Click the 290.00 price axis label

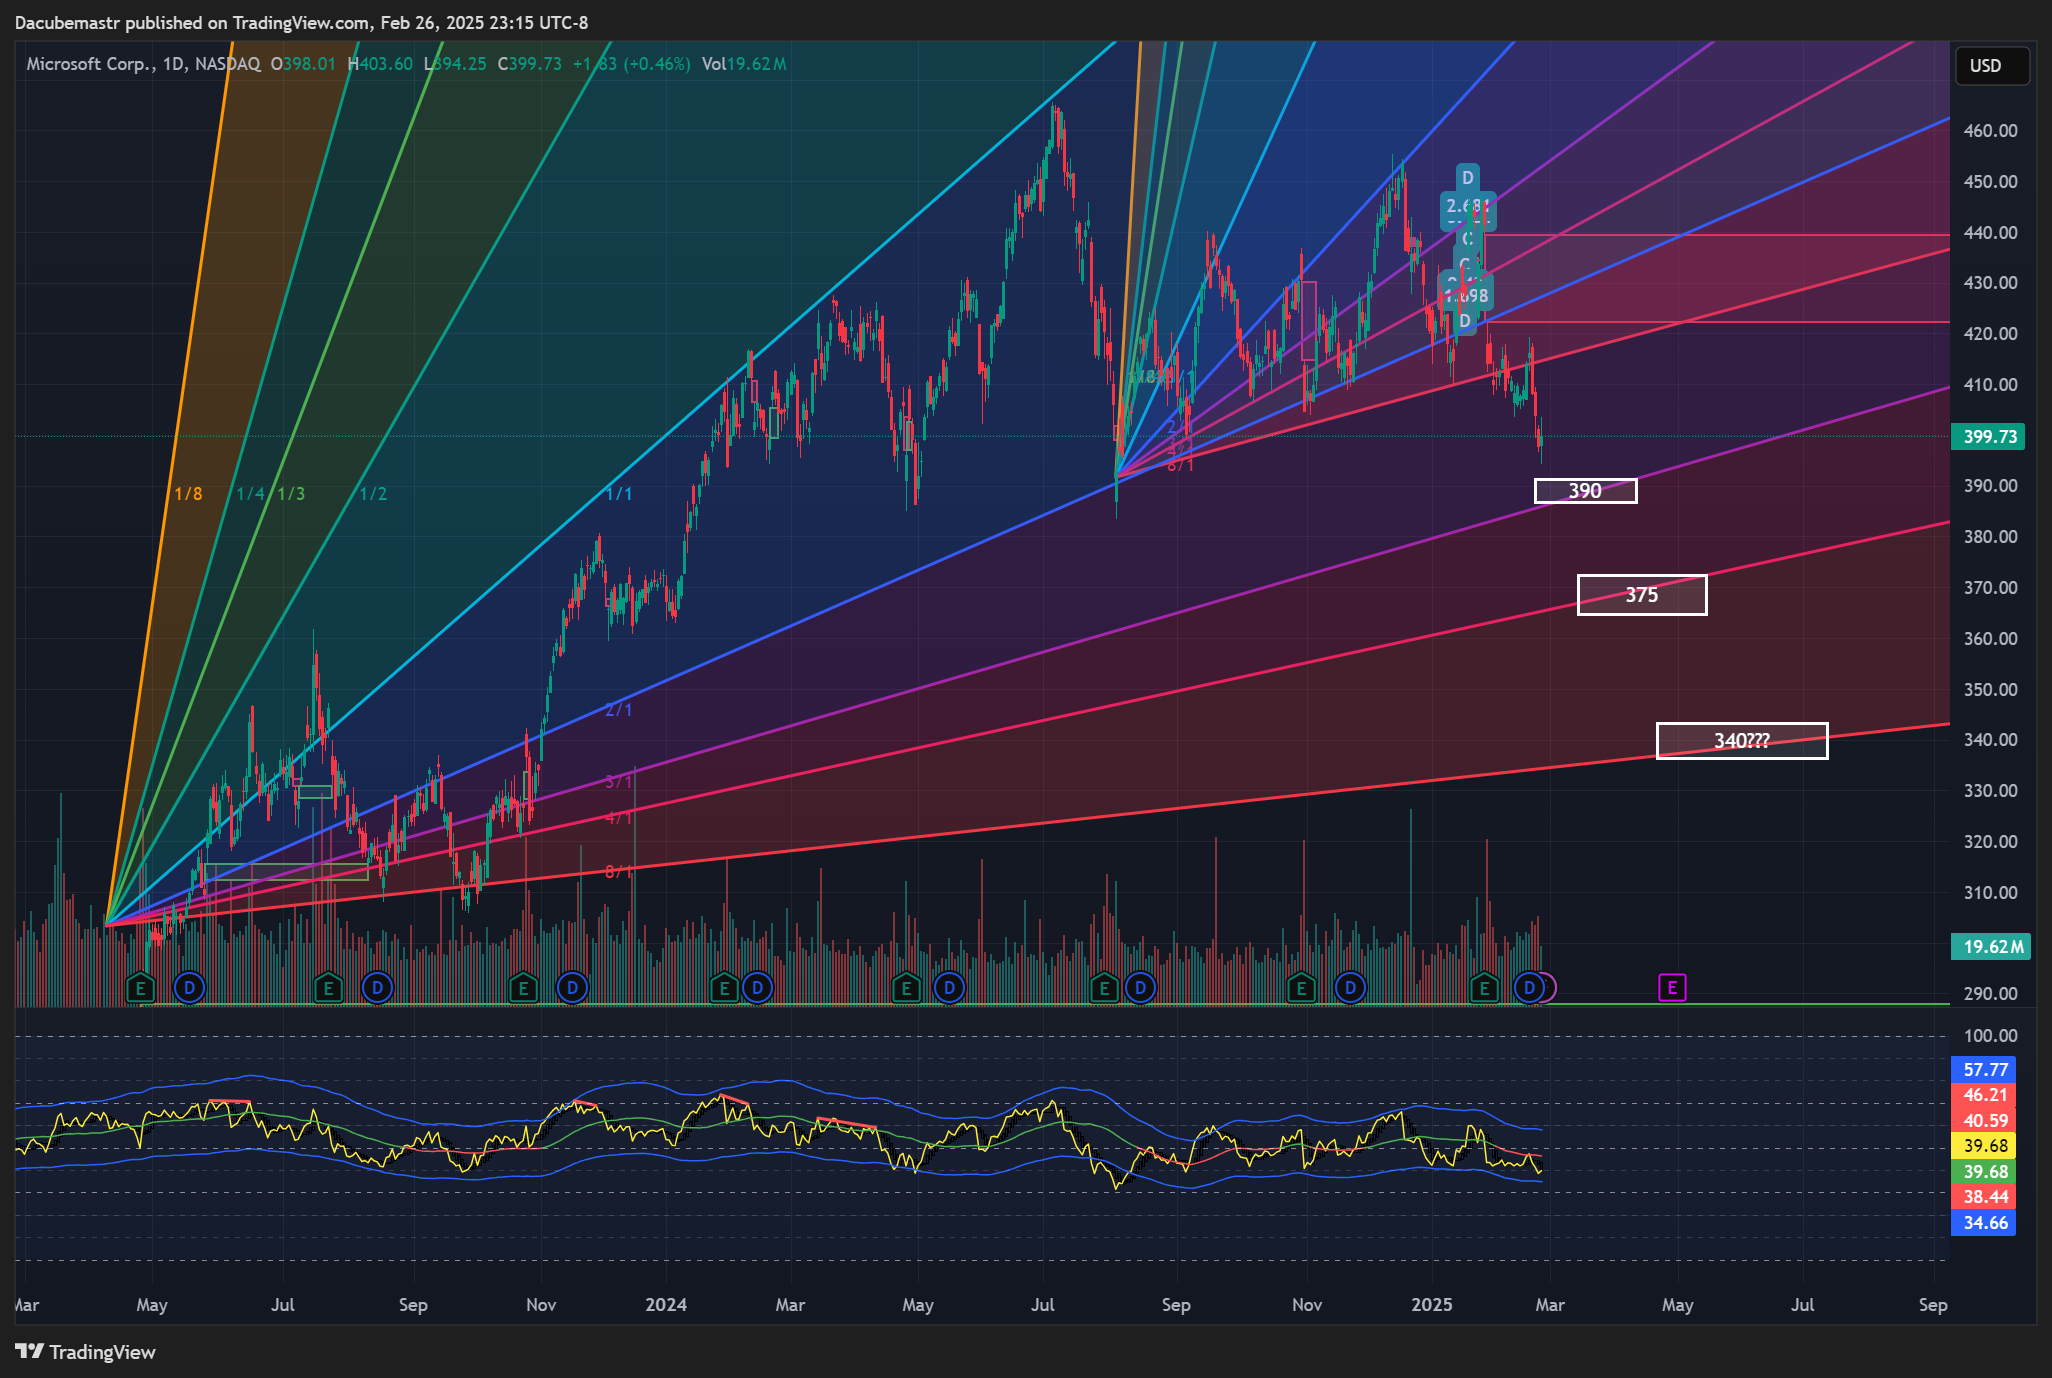[1990, 994]
